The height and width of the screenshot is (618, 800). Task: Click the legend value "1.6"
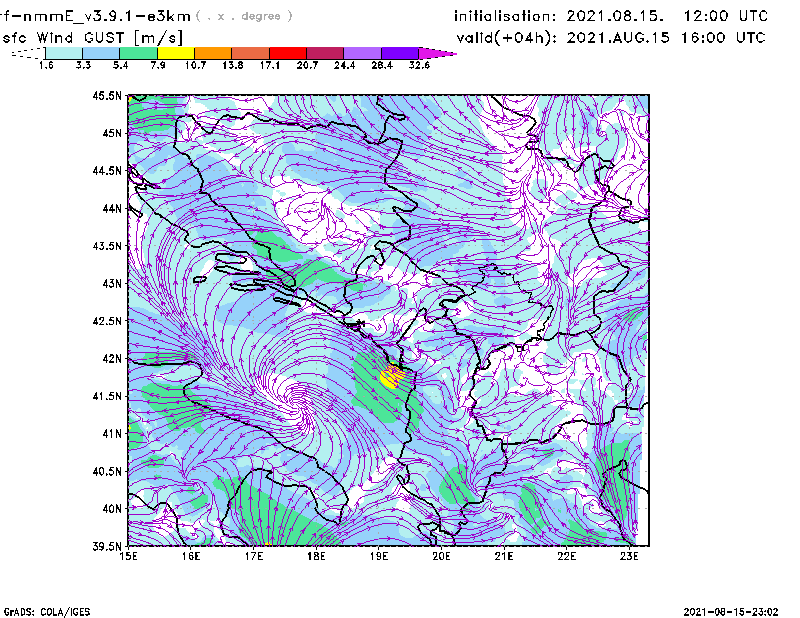pyautogui.click(x=46, y=65)
